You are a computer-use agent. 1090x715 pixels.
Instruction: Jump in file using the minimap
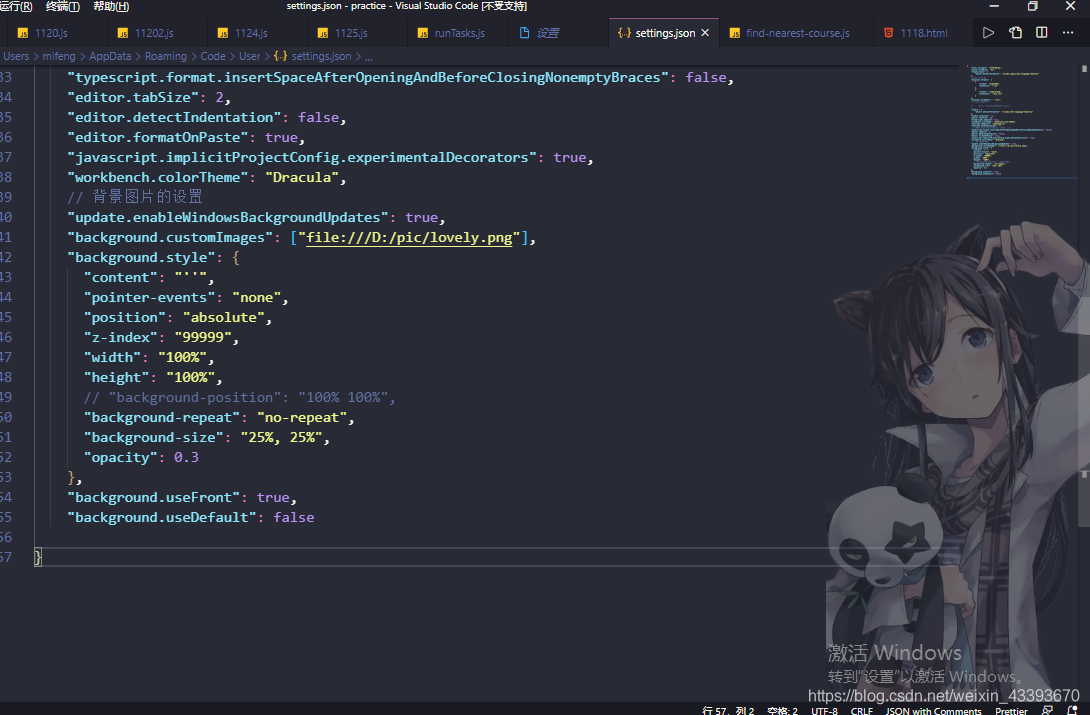tap(1022, 122)
